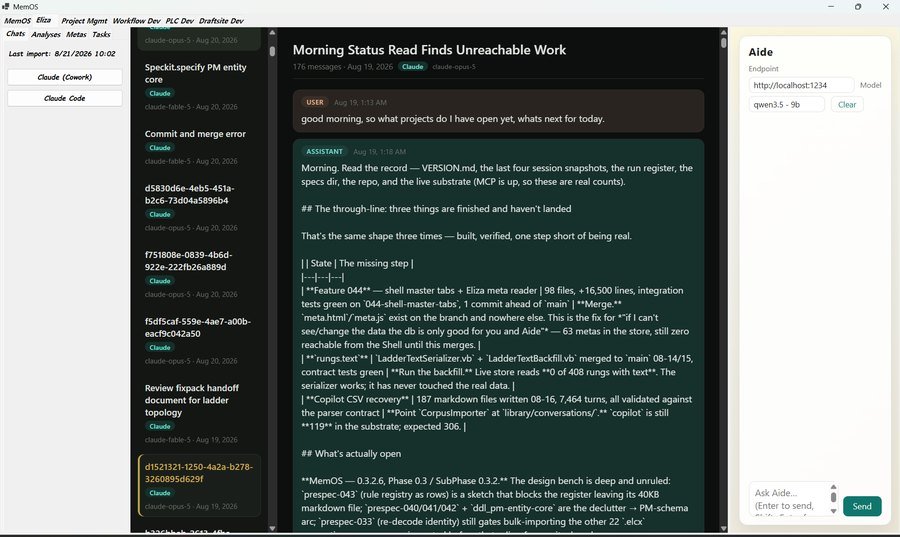The height and width of the screenshot is (537, 900).
Task: Minimize the MemOS window
Action: [831, 6]
